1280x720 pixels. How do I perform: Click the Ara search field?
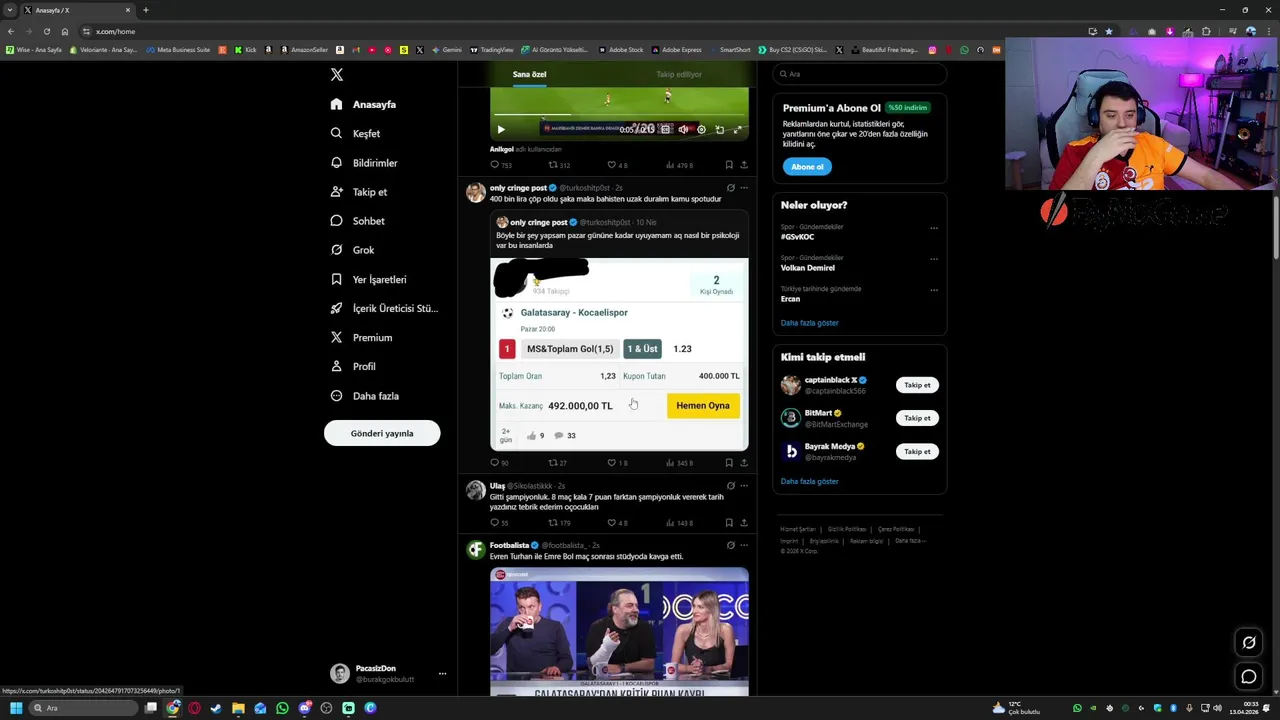pos(859,74)
